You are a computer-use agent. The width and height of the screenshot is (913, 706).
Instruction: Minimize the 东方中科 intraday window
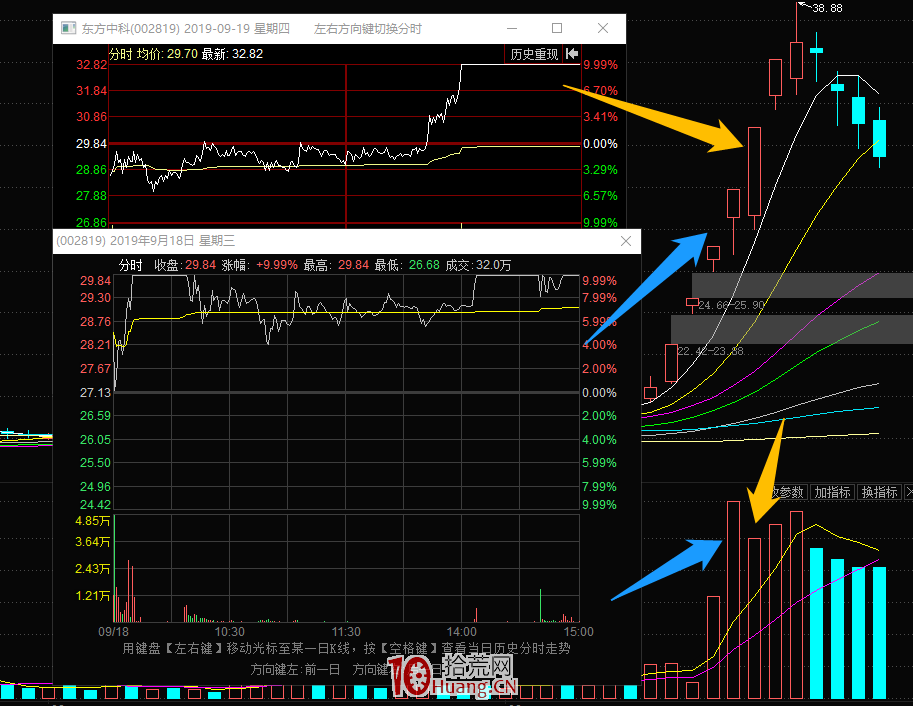coord(512,28)
